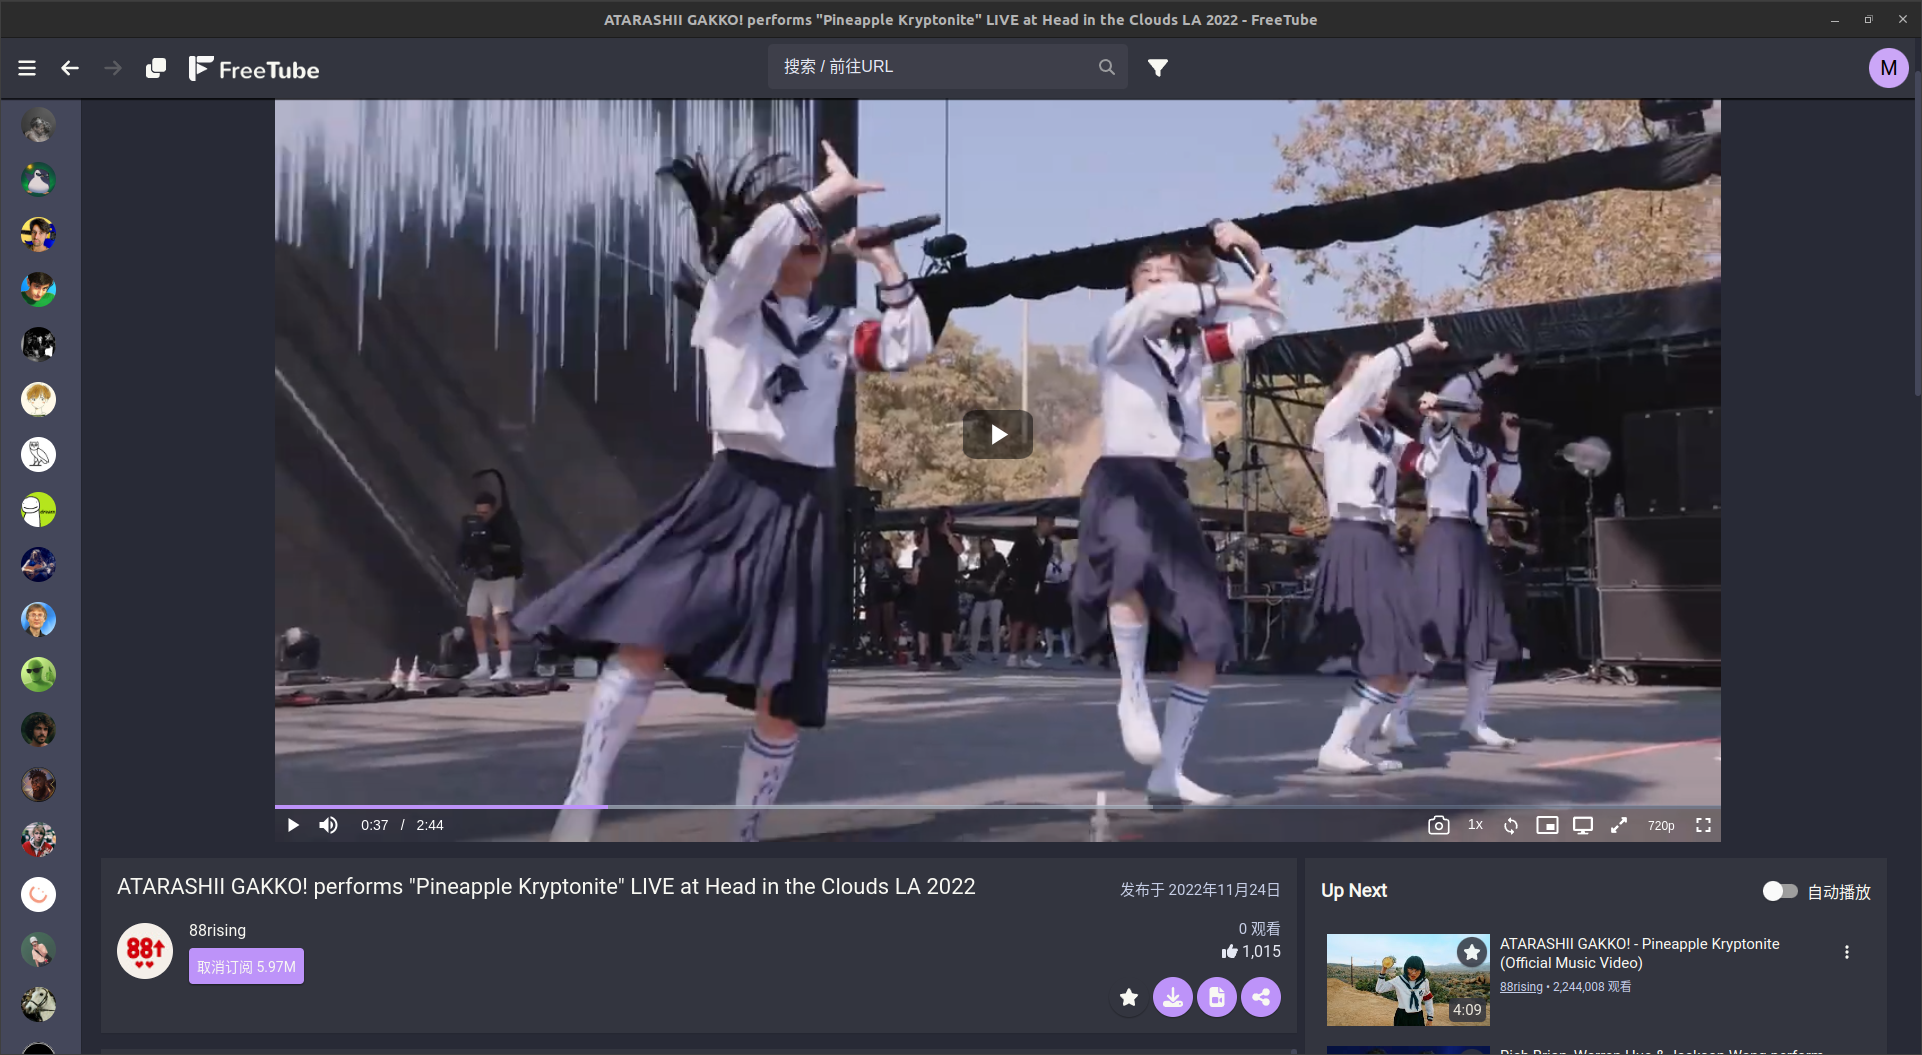1922x1055 pixels.
Task: Click the 0 观看 view count
Action: (x=1259, y=929)
